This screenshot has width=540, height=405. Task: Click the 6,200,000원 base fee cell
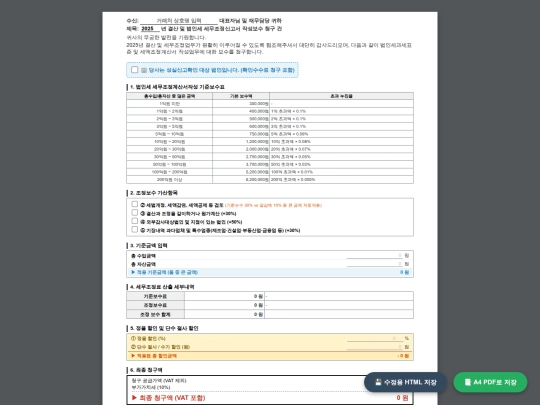tap(241, 179)
